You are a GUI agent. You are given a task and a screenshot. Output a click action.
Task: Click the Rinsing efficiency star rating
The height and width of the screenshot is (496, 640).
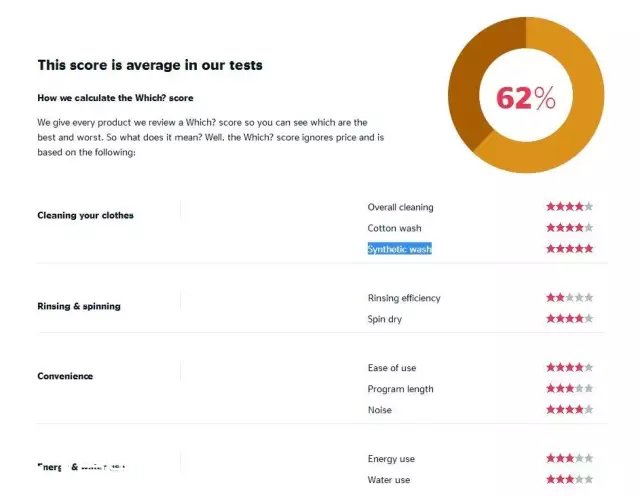pos(569,298)
